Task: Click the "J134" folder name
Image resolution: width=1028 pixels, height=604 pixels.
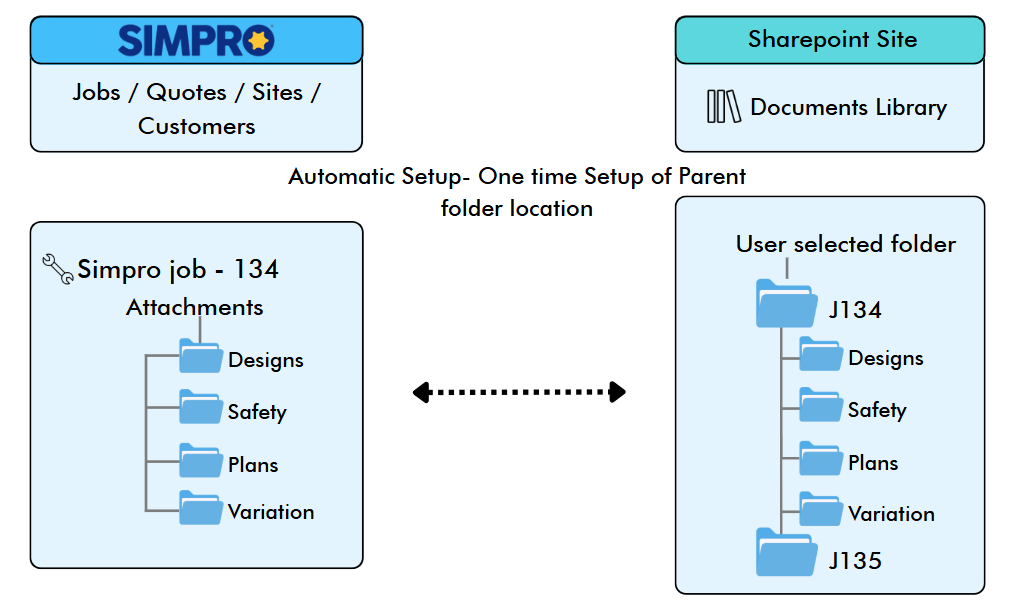Action: coord(855,310)
